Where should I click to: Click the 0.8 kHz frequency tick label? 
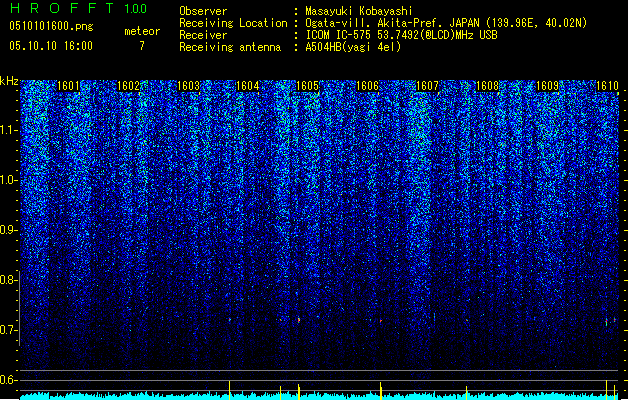coord(8,280)
